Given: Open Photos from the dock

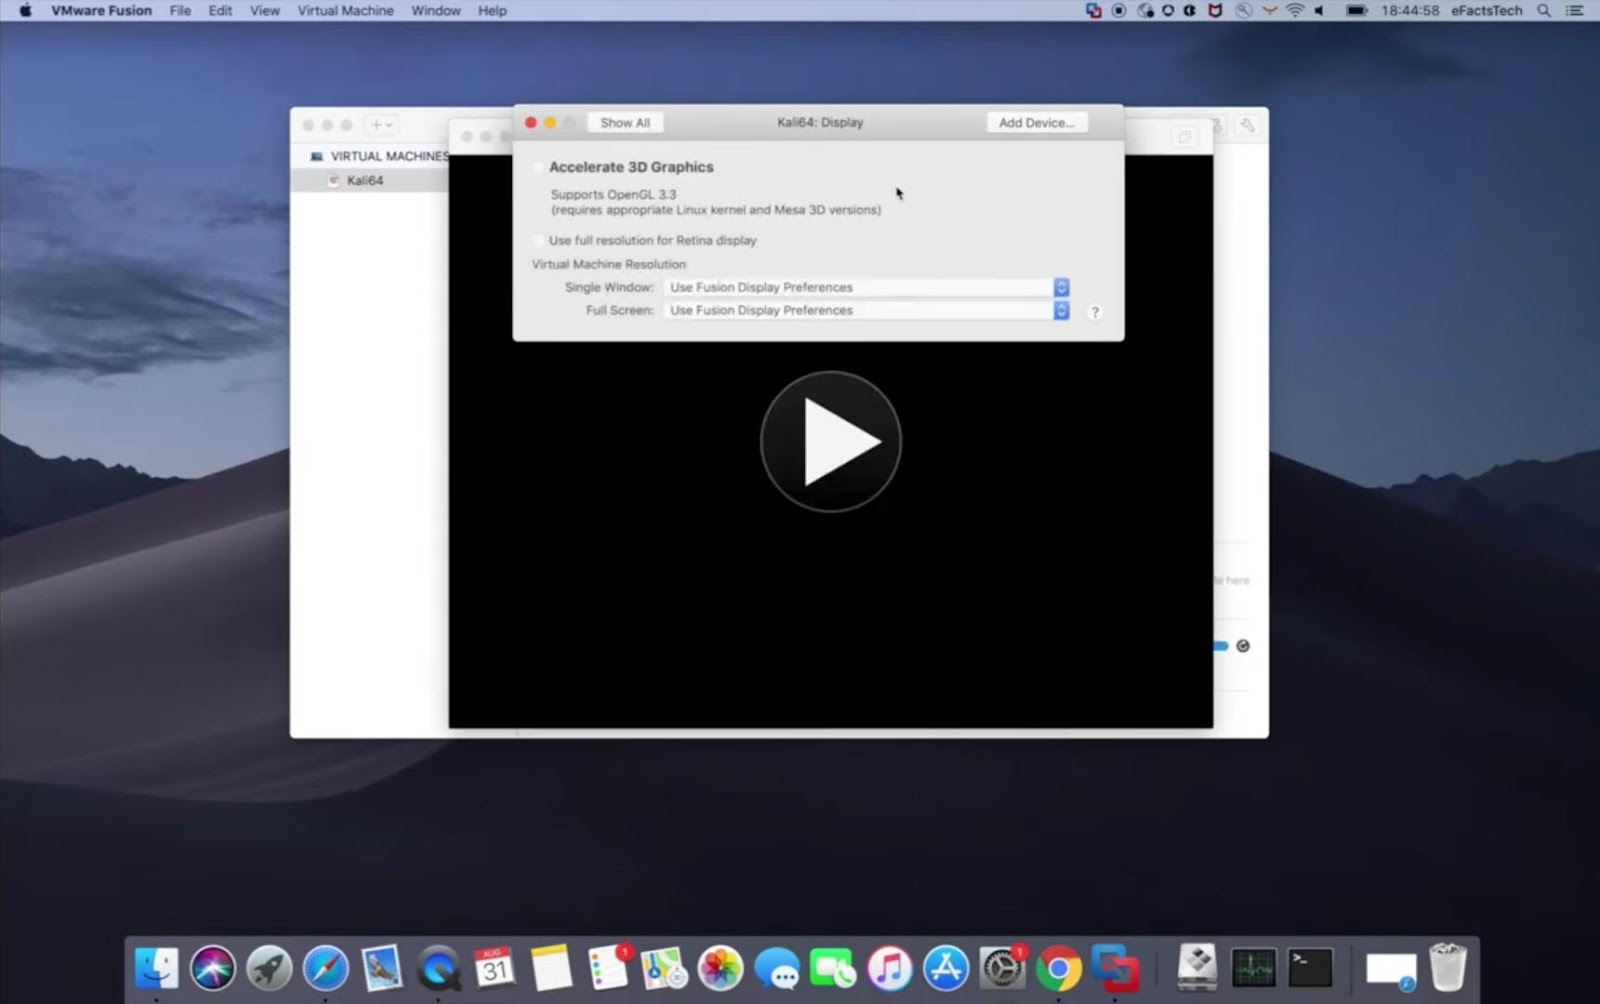Looking at the screenshot, I should click(720, 968).
